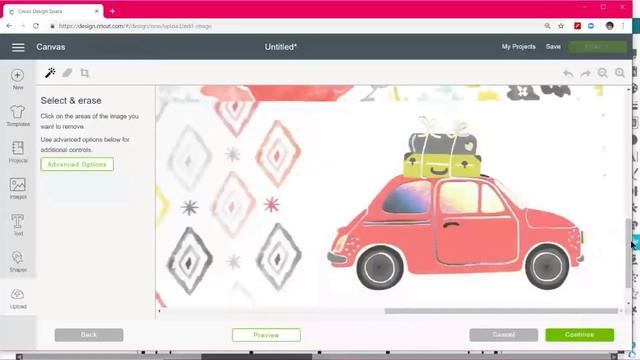Open Upload from the sidebar
This screenshot has height=360, width=640.
point(18,298)
